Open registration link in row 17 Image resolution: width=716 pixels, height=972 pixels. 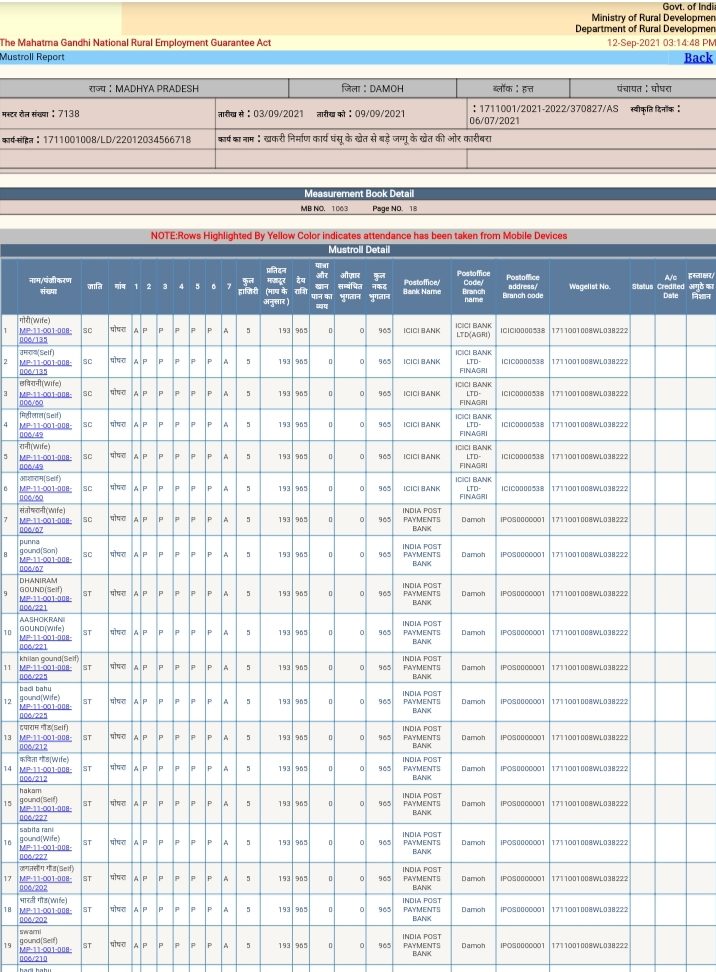pyautogui.click(x=45, y=883)
